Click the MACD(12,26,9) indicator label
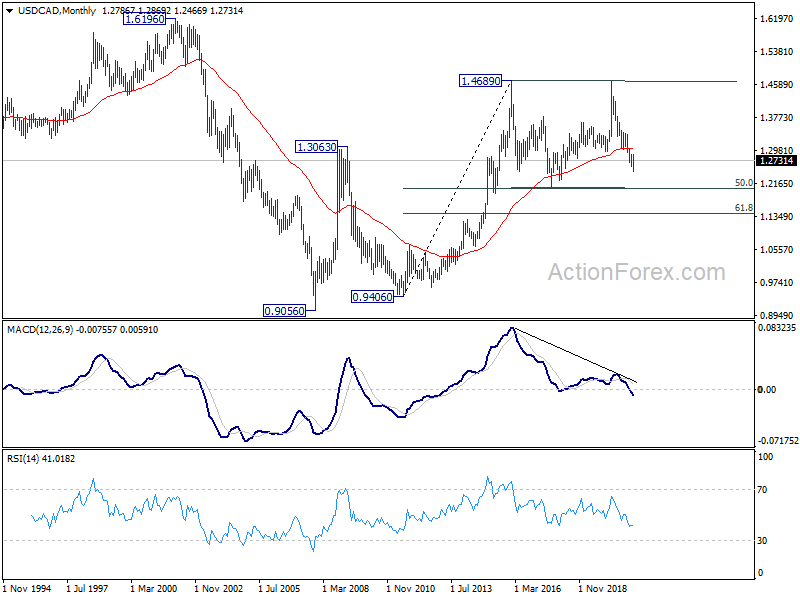Viewport: 800px width, 600px height. coord(40,329)
